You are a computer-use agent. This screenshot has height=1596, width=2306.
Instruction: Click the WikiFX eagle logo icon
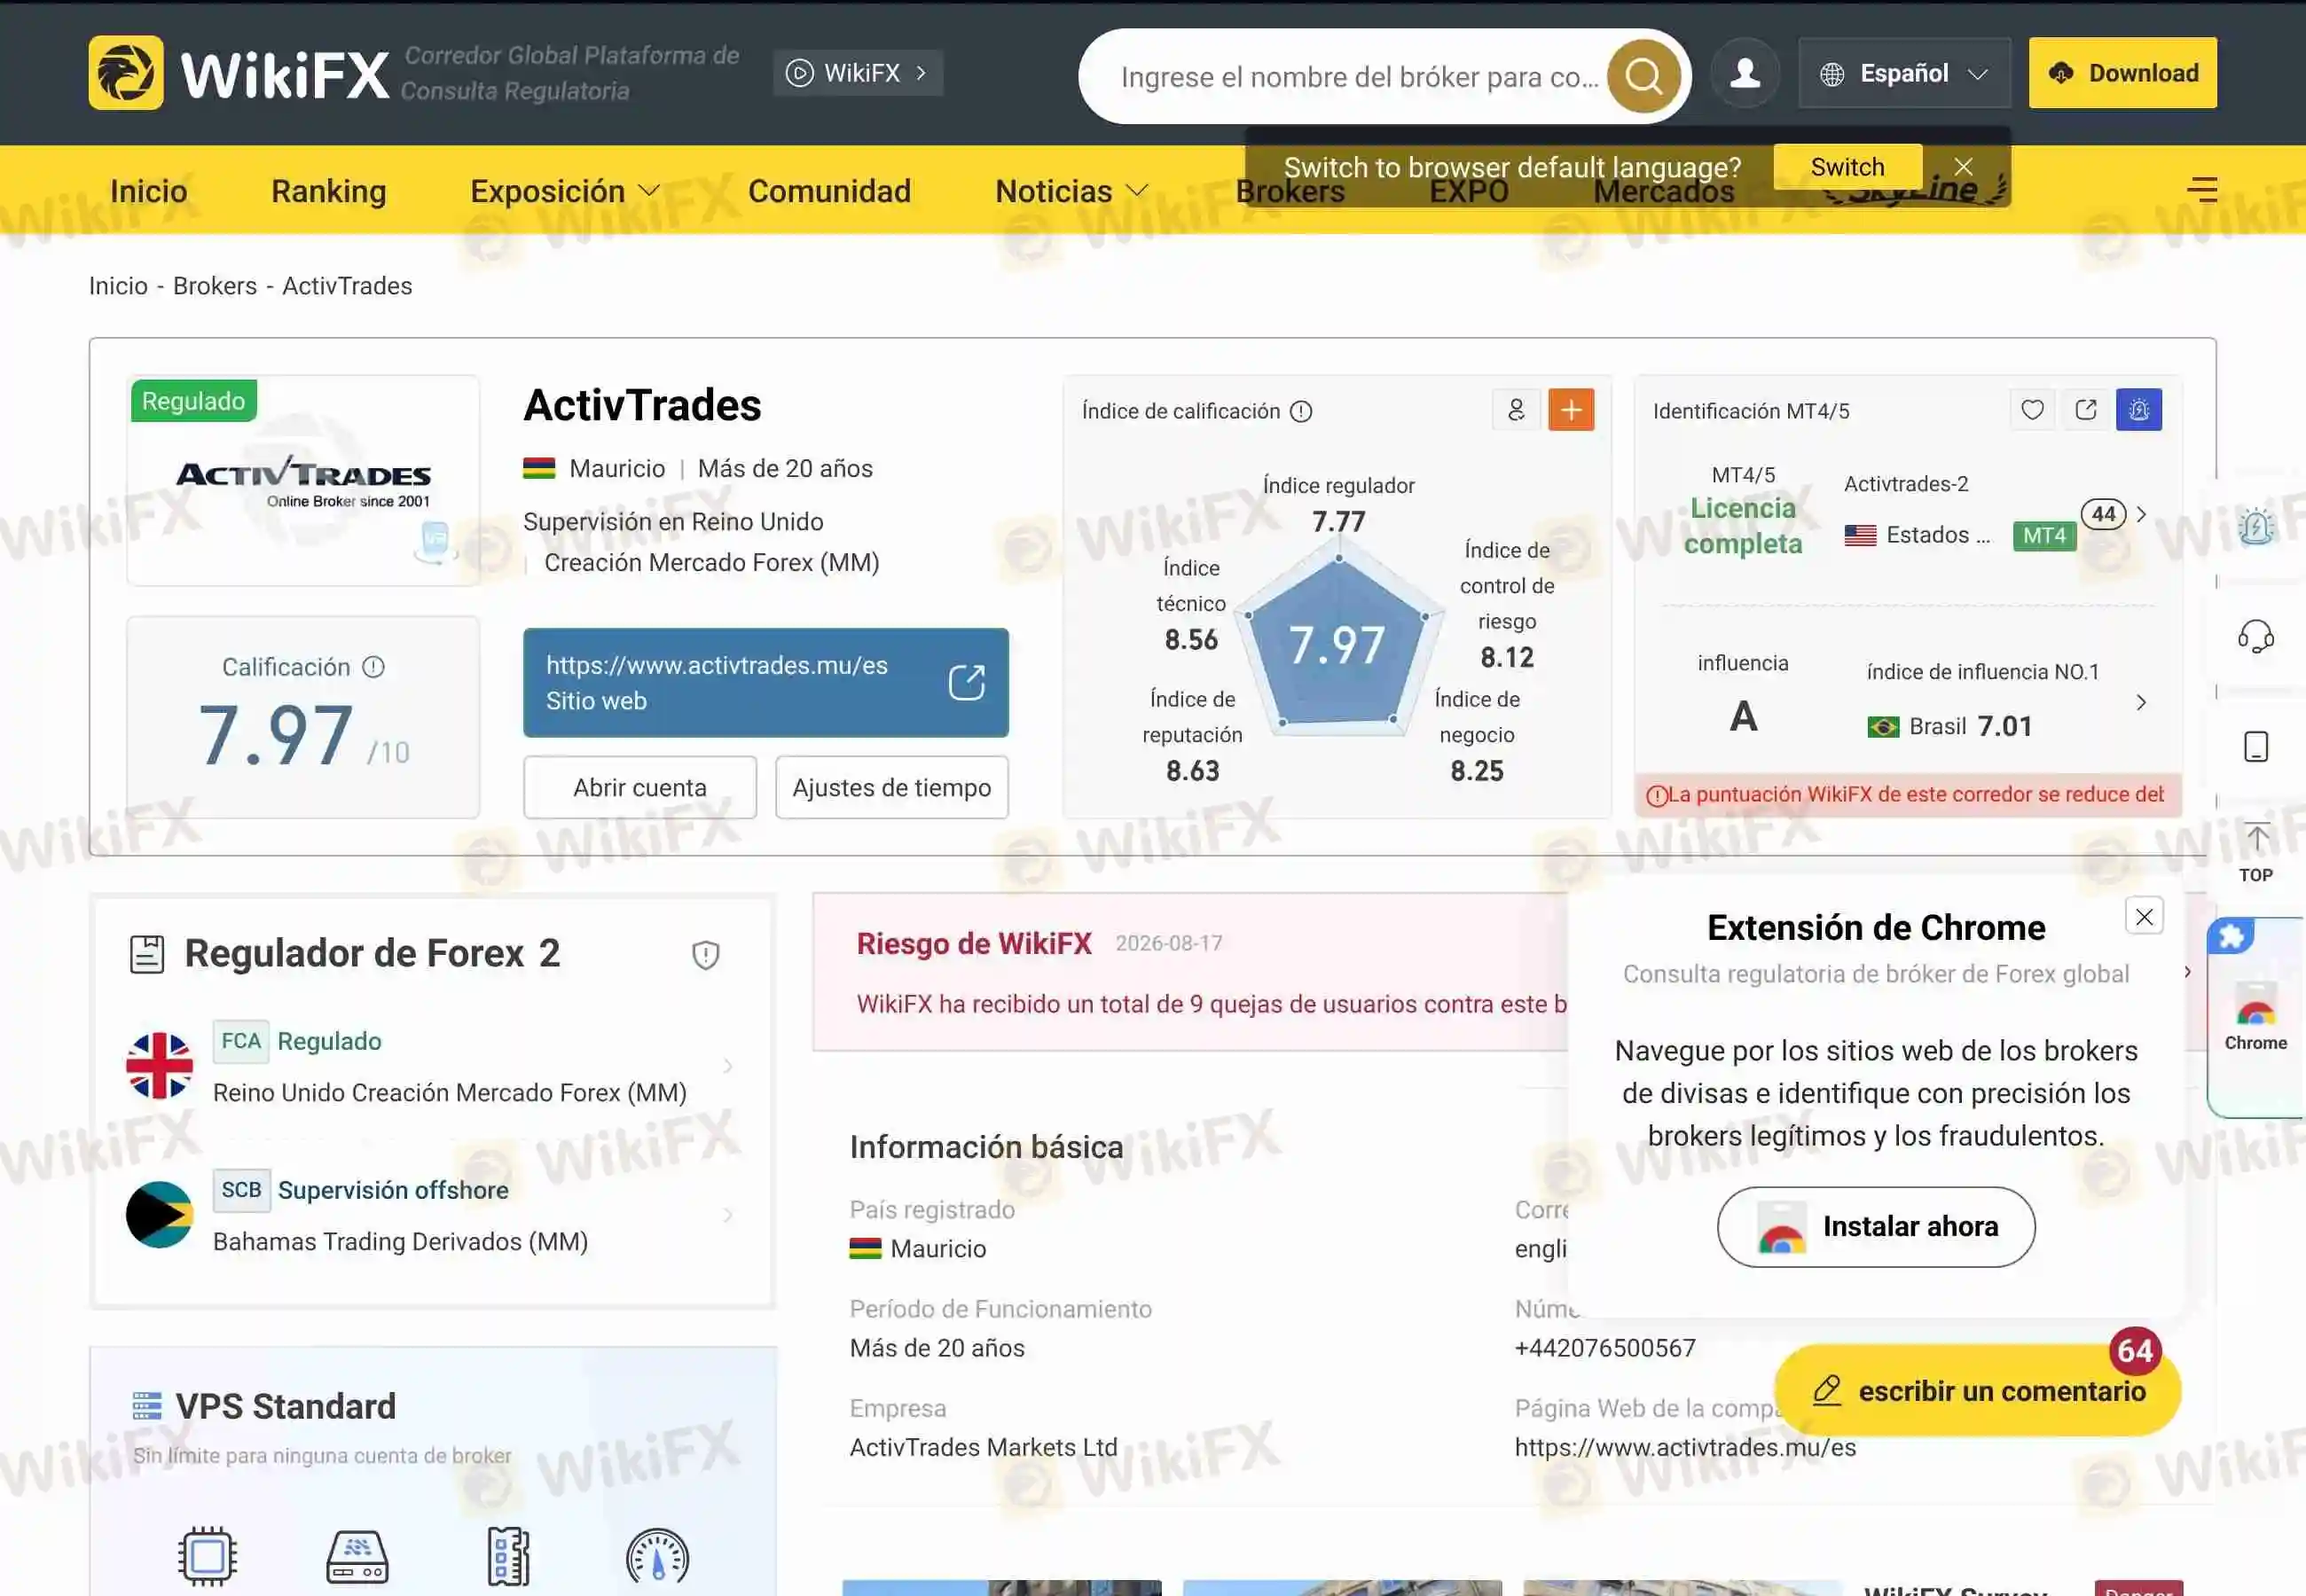[126, 73]
